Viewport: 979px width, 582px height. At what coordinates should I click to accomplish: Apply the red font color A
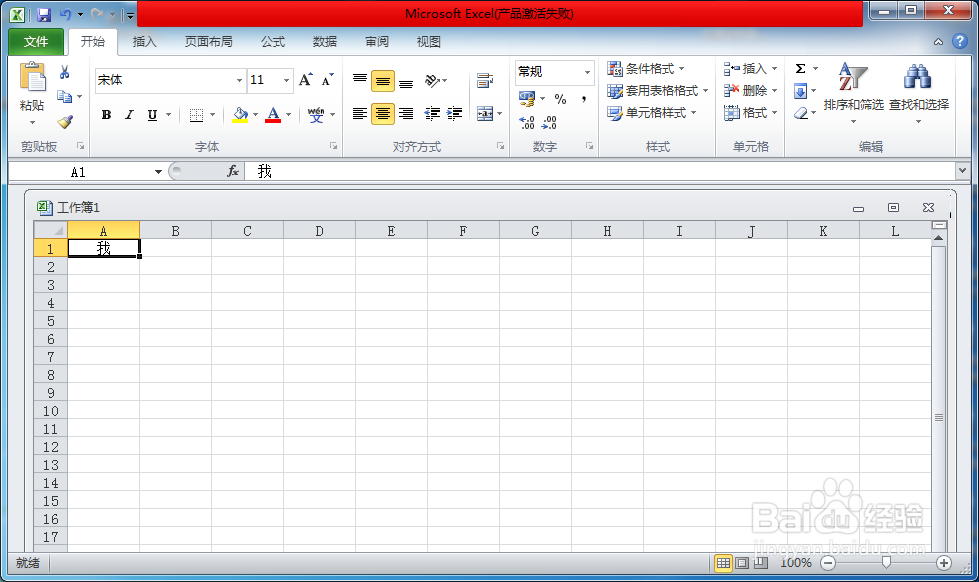tap(273, 115)
